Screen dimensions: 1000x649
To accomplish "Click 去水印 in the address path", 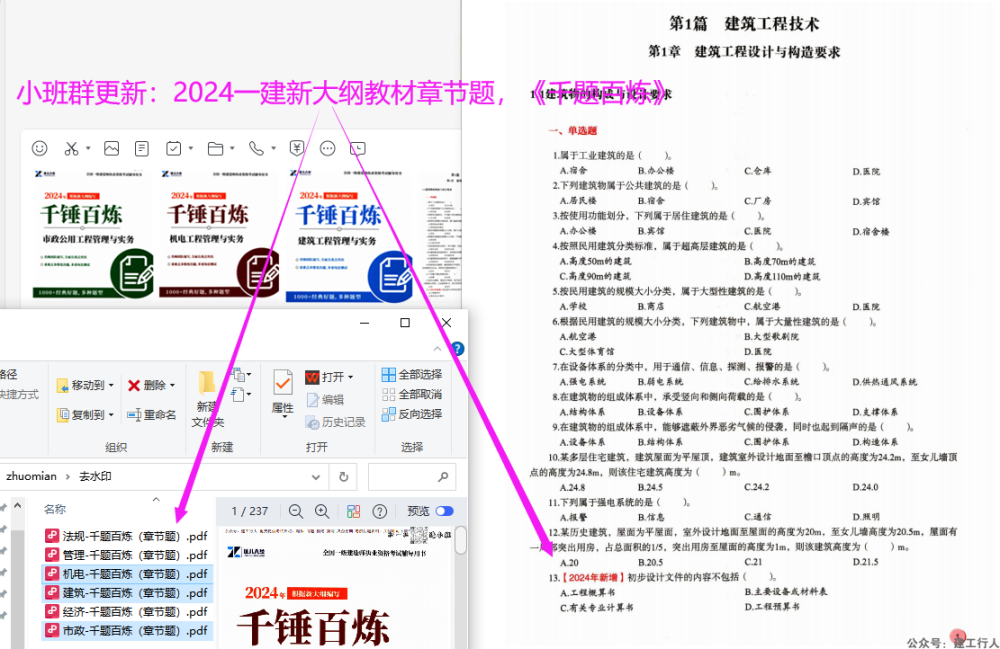I will coord(95,476).
